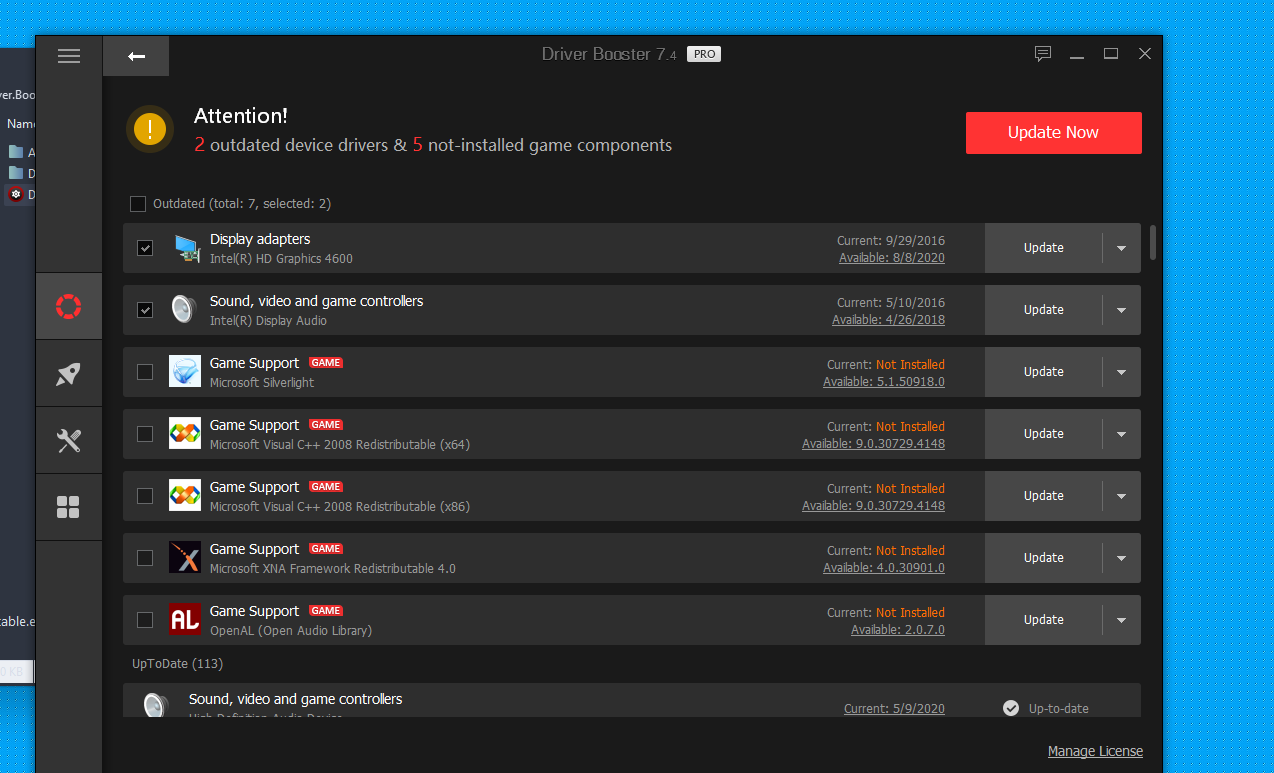Expand dropdown arrow for OpenAL update
The width and height of the screenshot is (1274, 773).
point(1121,620)
